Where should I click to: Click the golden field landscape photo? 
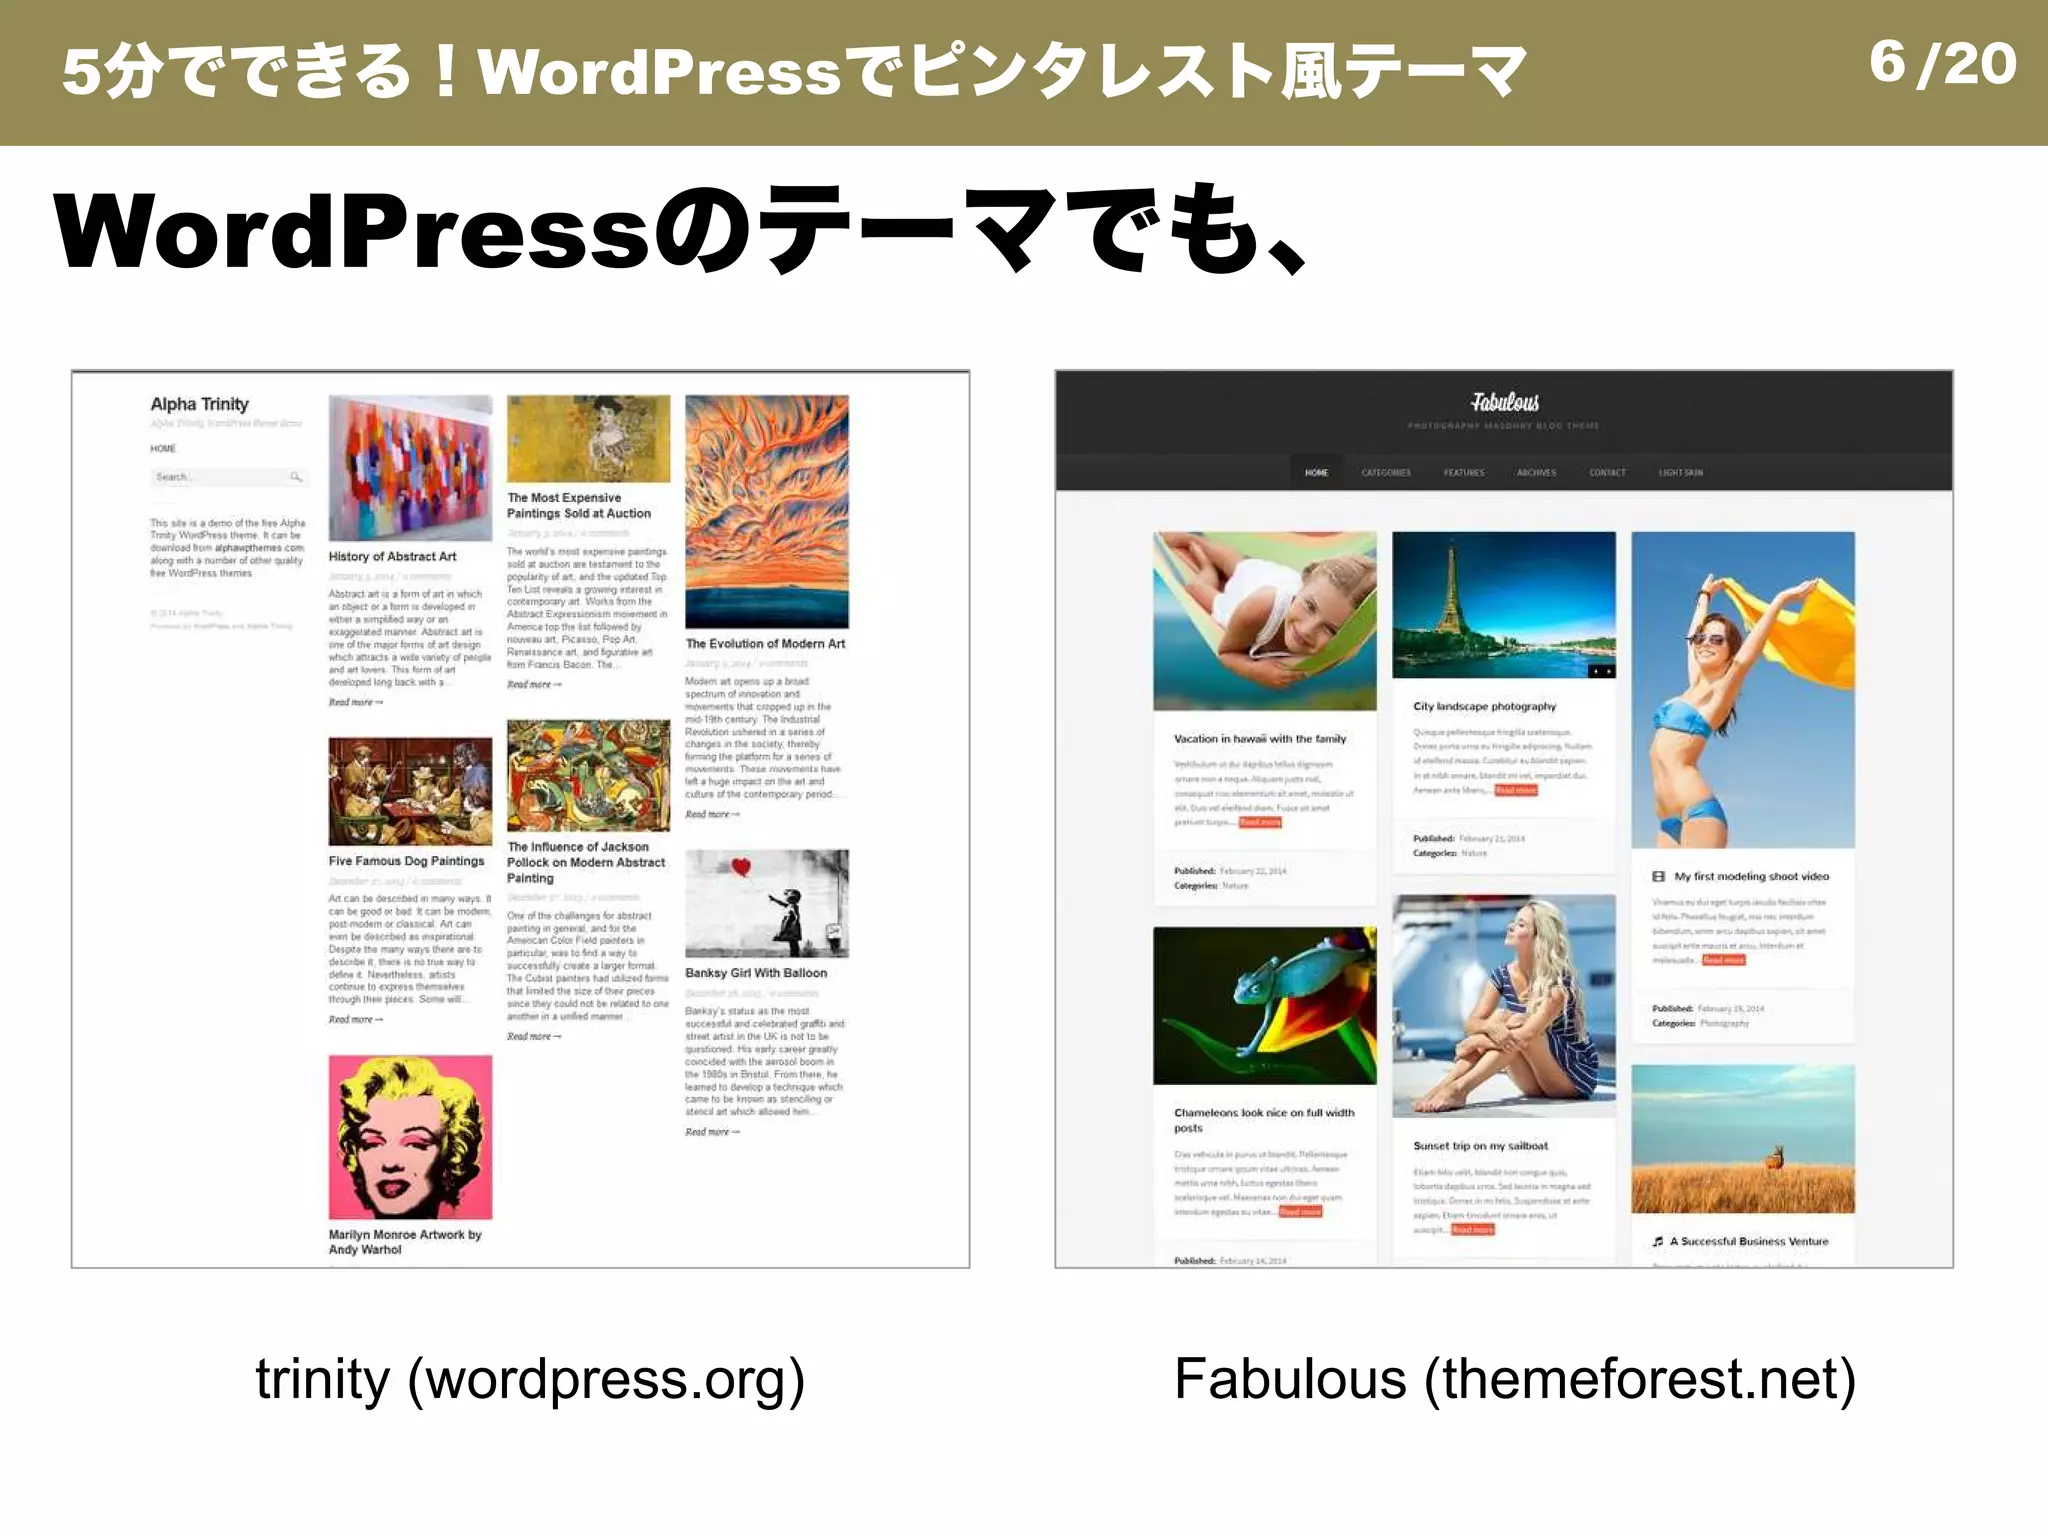1743,1139
